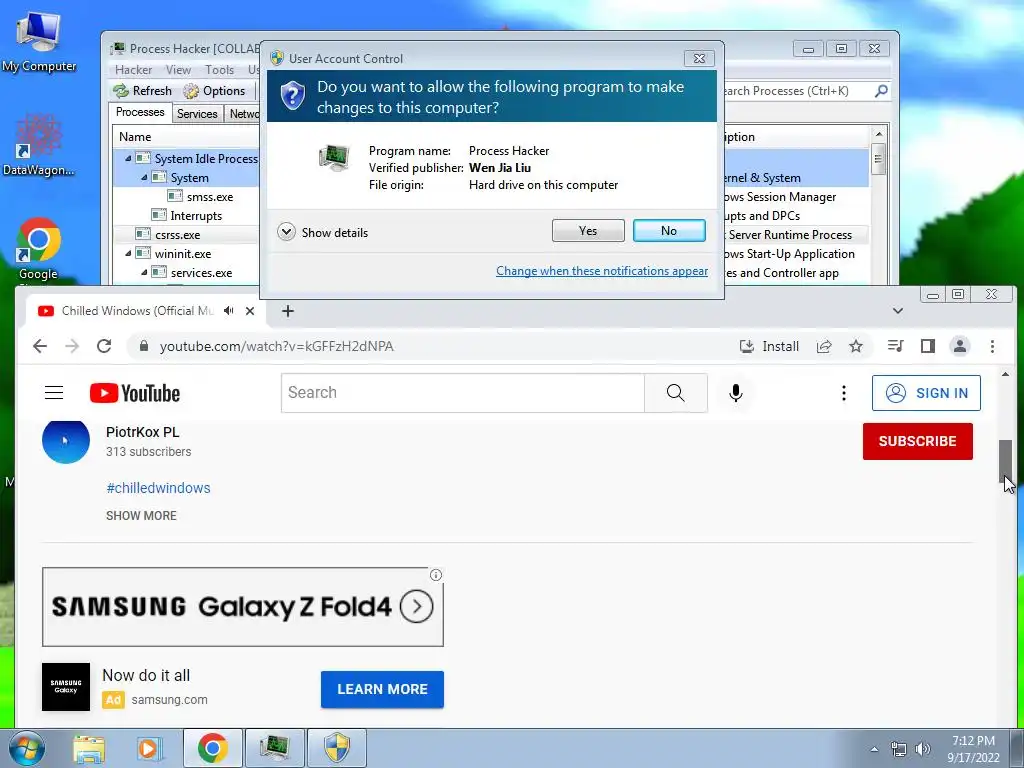Open 'Change when these notifications appear' link
The height and width of the screenshot is (768, 1024).
pyautogui.click(x=601, y=270)
